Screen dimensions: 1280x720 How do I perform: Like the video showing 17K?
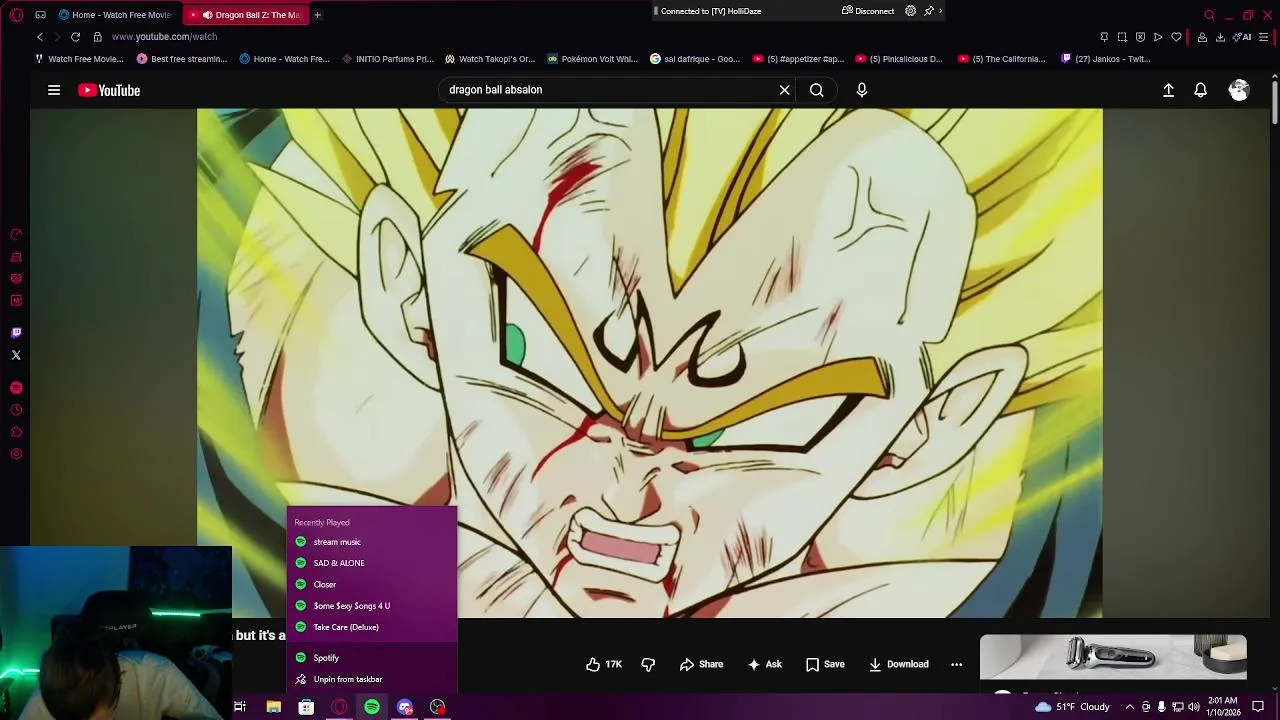(604, 664)
